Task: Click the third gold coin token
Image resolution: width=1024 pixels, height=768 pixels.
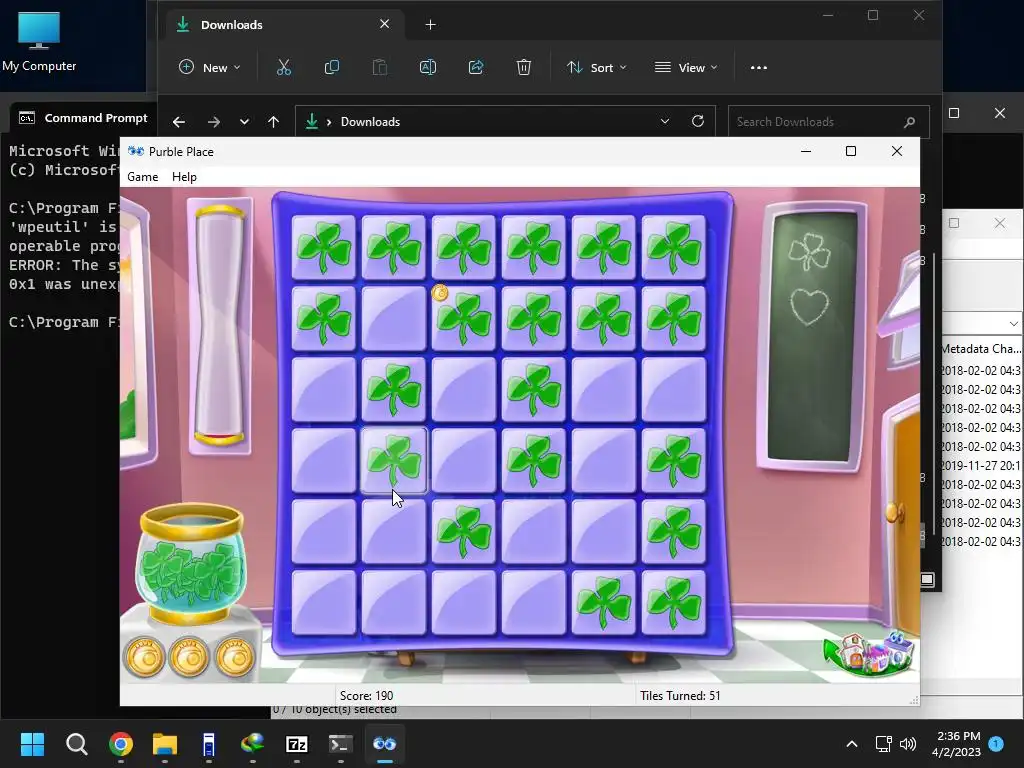Action: pyautogui.click(x=234, y=656)
